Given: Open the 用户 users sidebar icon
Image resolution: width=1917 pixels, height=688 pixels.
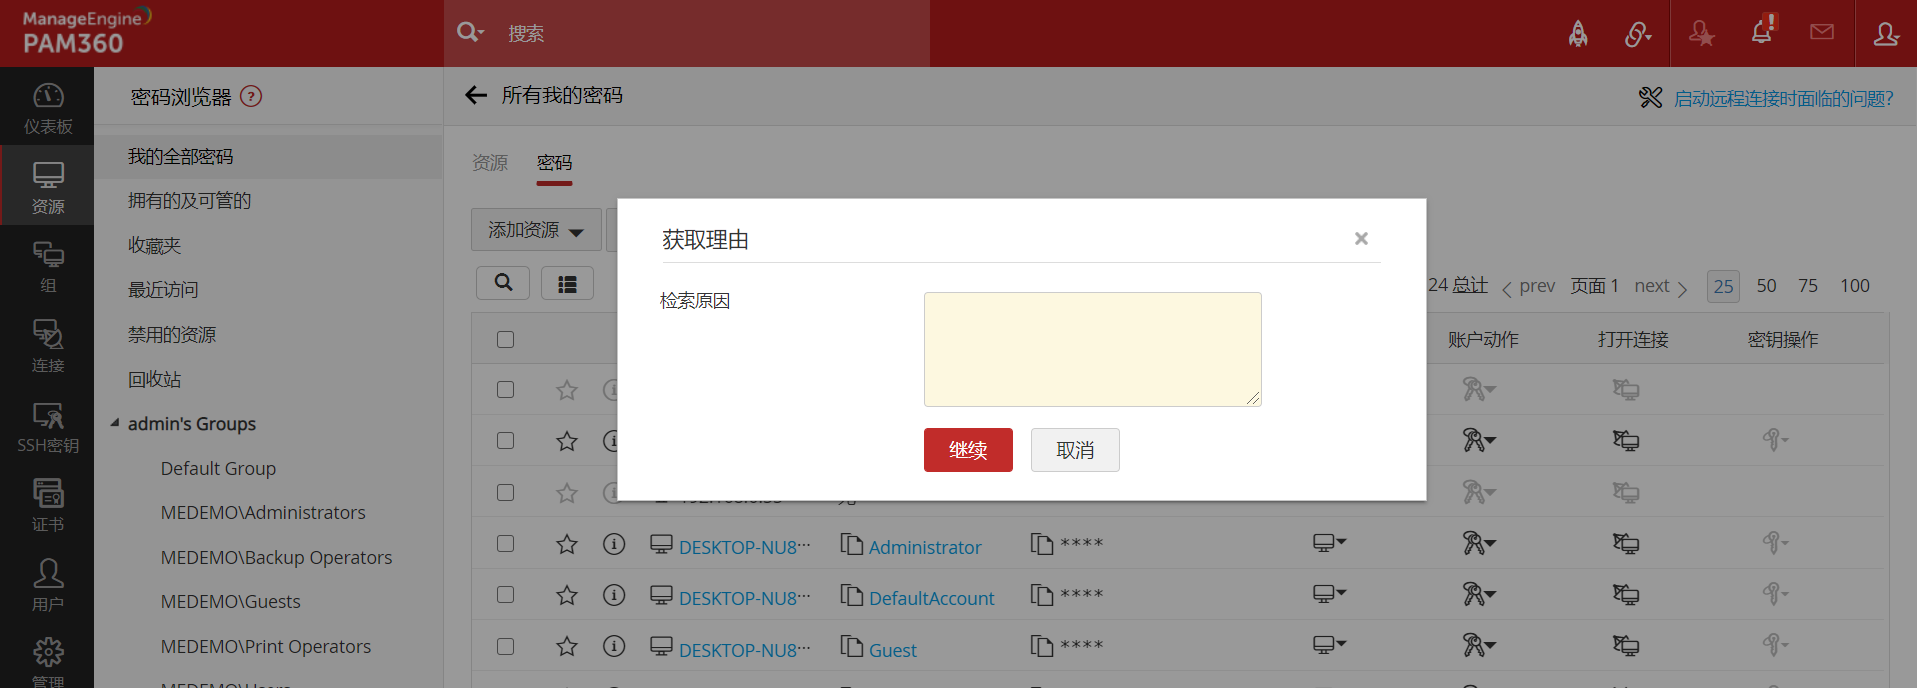Looking at the screenshot, I should coord(48,585).
